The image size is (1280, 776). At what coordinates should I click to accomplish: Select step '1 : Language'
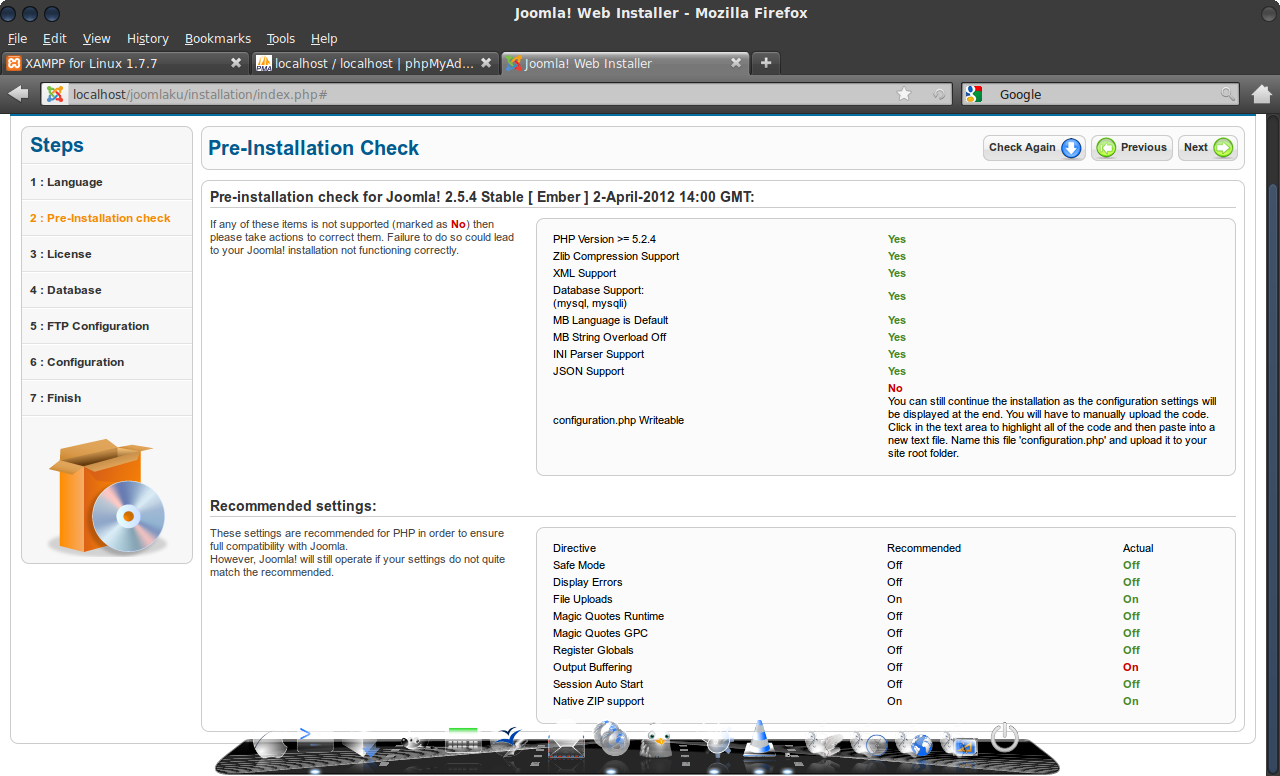click(107, 182)
